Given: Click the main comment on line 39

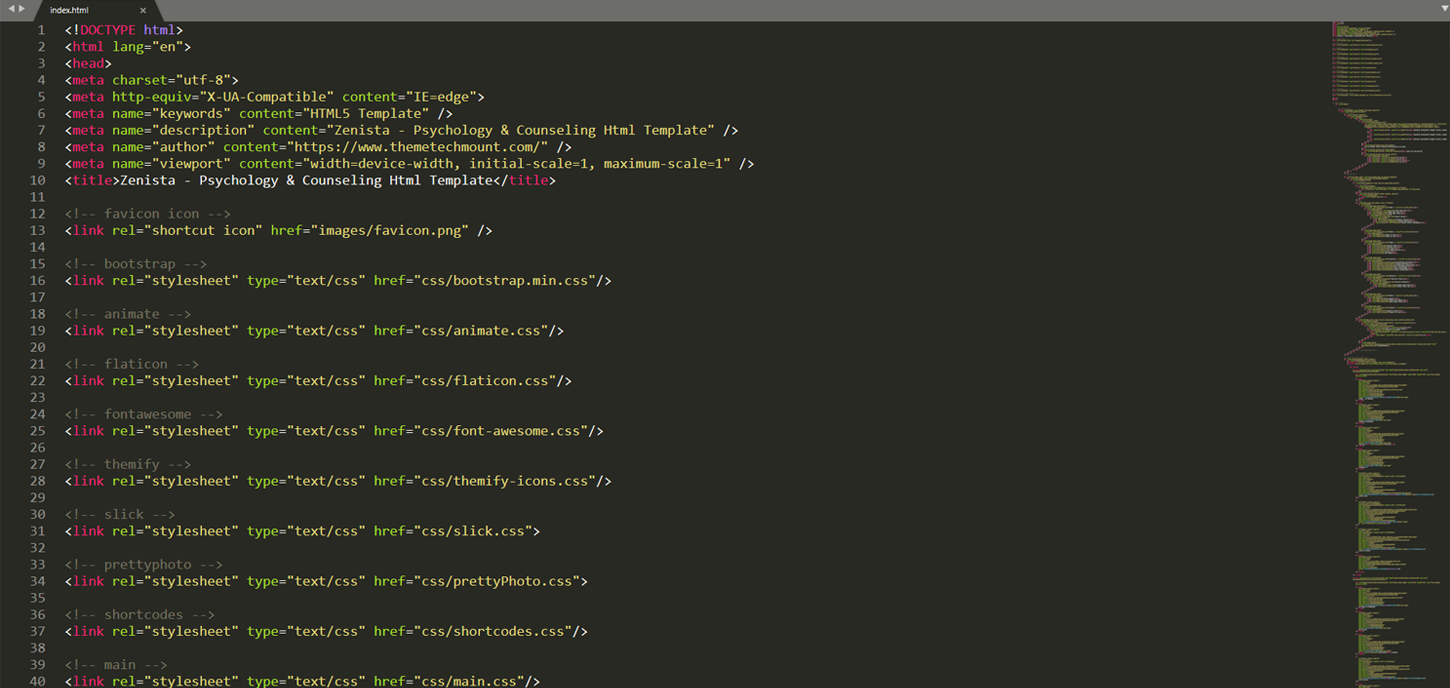Looking at the screenshot, I should coord(116,664).
